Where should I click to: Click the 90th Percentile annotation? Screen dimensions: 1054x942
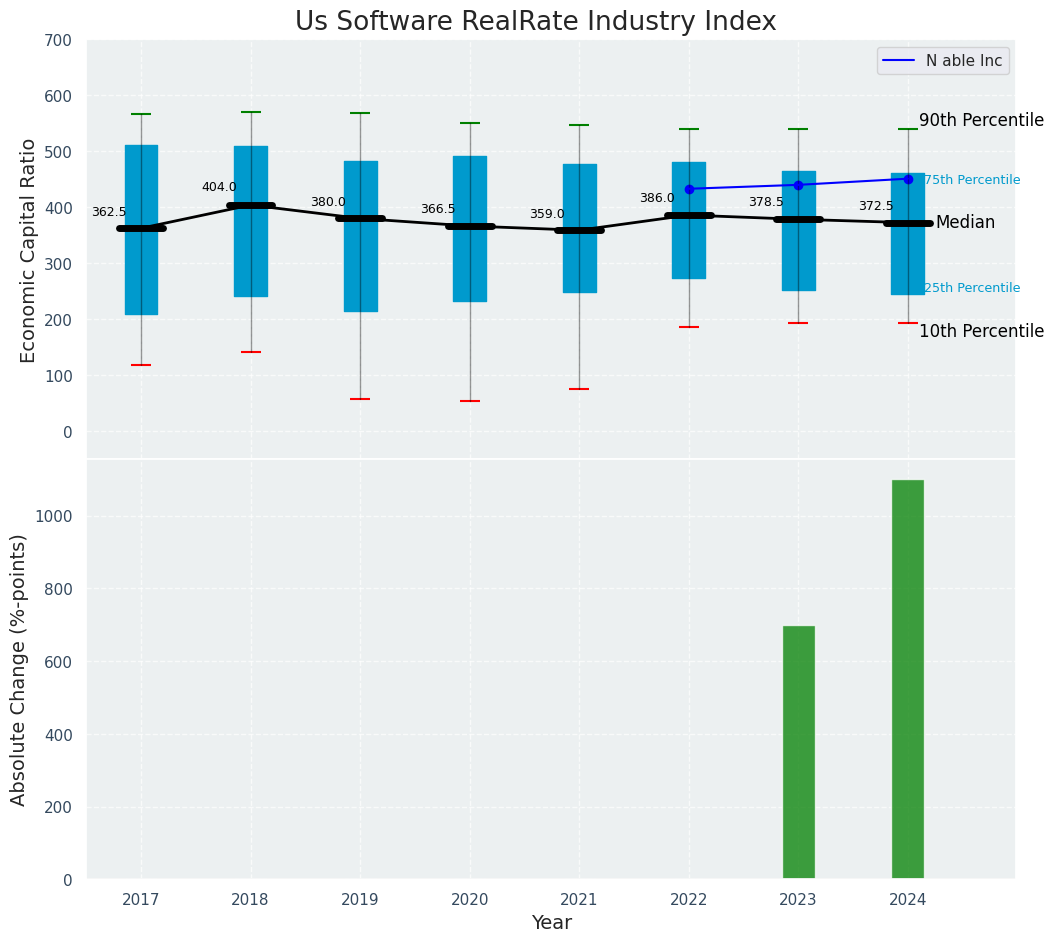[x=981, y=120]
